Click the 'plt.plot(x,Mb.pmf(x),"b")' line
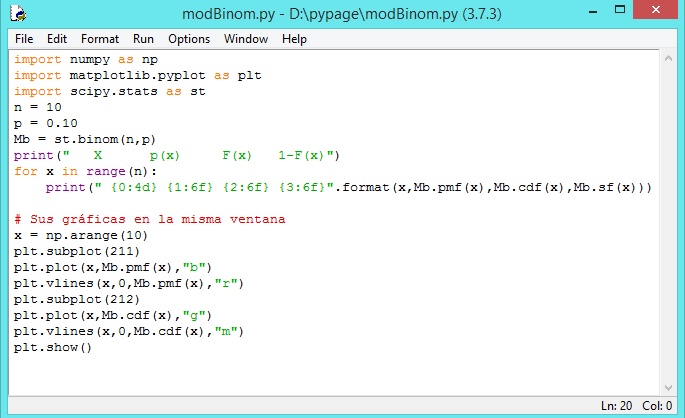 pyautogui.click(x=113, y=267)
